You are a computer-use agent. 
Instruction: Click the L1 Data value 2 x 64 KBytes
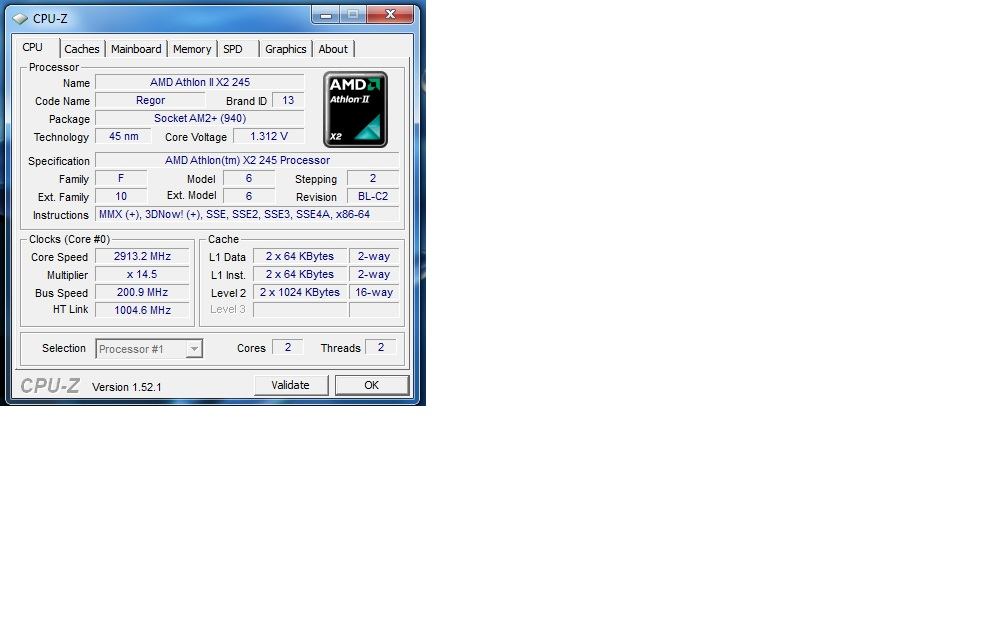(x=300, y=256)
